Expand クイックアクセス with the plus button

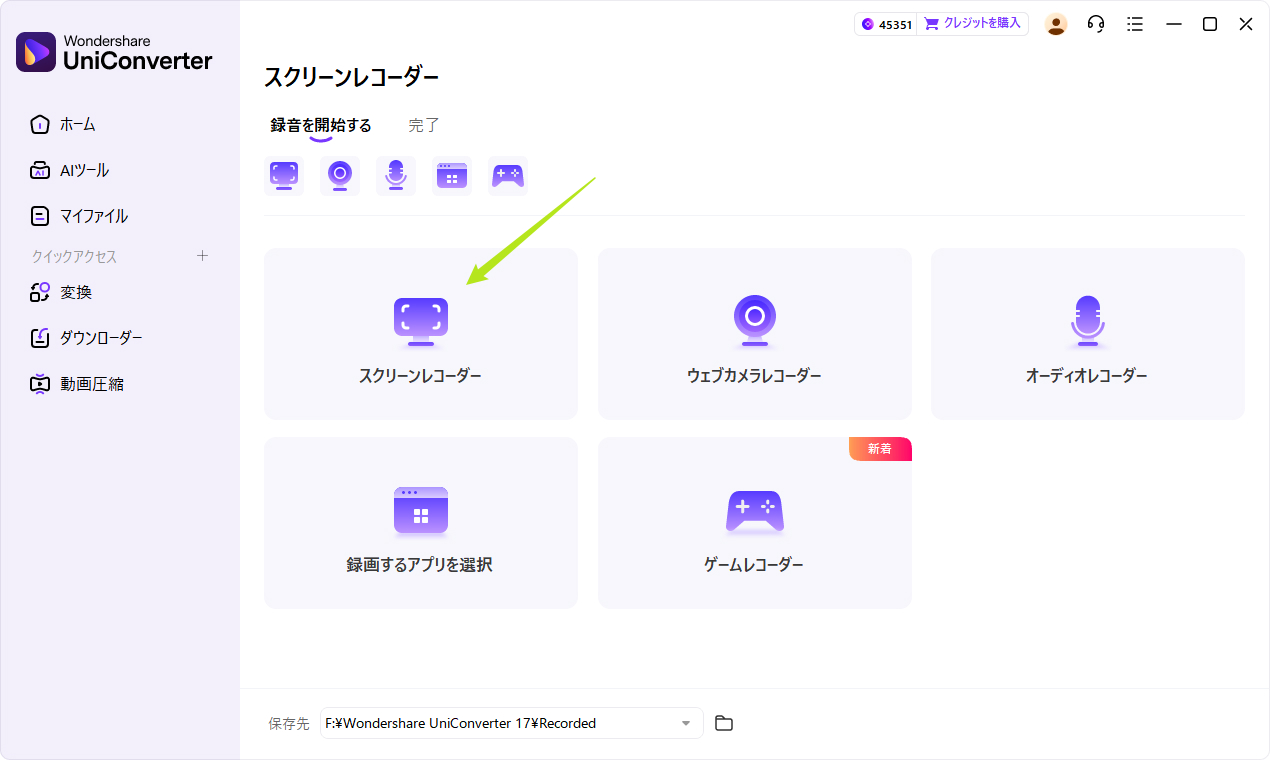point(202,256)
